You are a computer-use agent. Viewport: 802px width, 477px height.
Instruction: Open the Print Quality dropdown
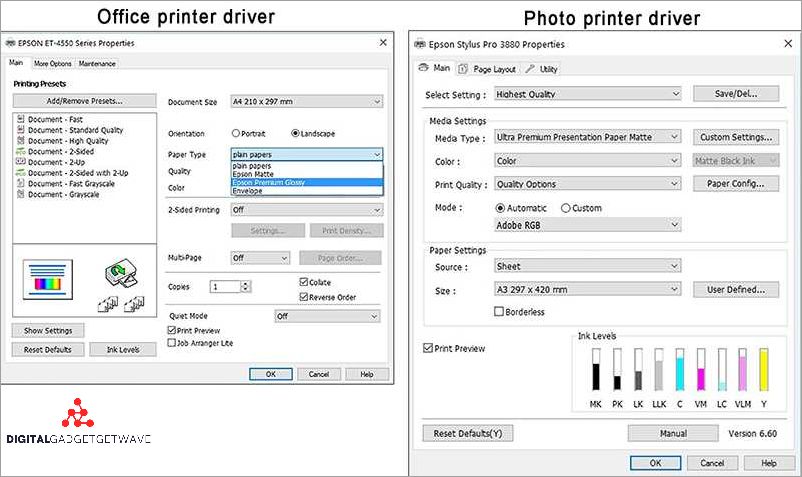coord(588,184)
